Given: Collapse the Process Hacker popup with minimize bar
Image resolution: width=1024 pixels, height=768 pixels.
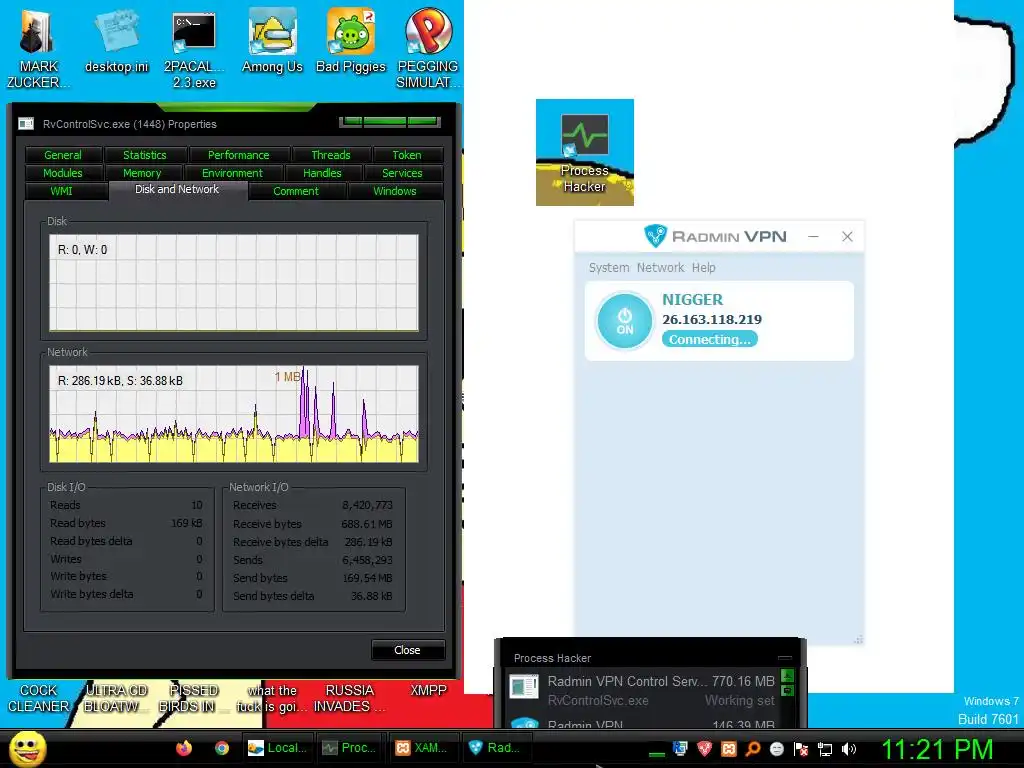Looking at the screenshot, I should point(785,658).
